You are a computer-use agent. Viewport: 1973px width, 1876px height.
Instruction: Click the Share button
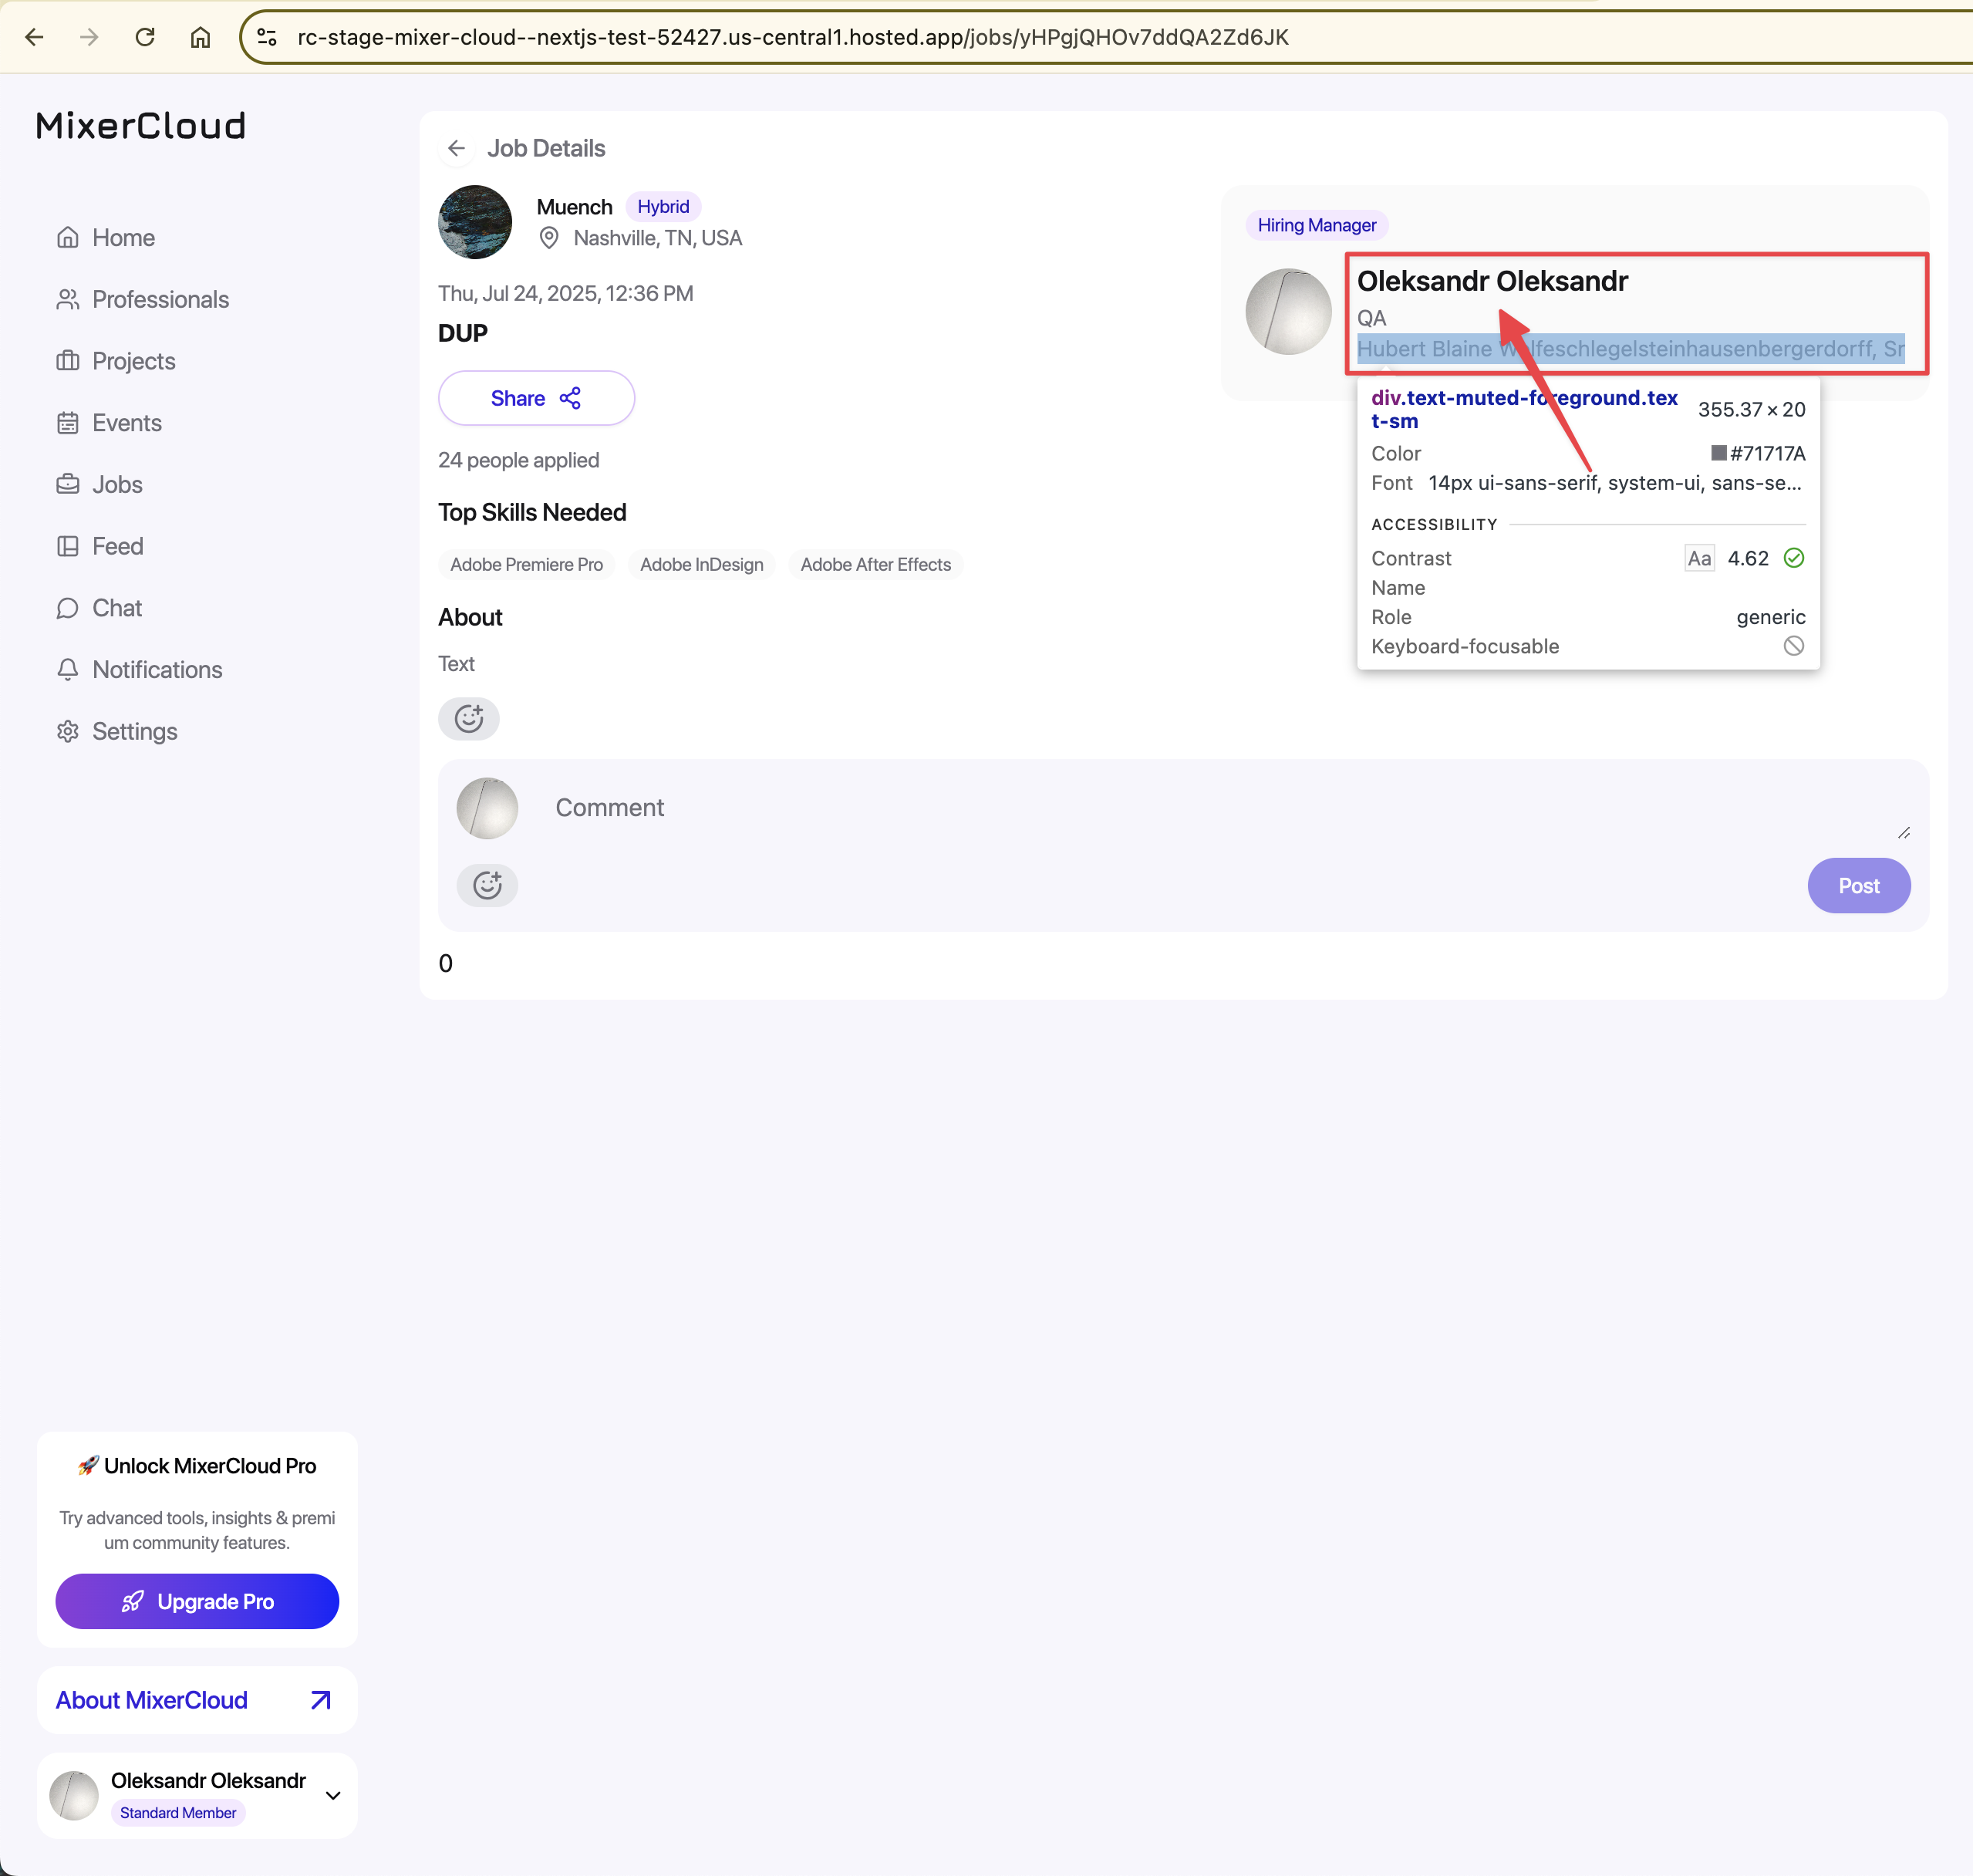(x=536, y=398)
